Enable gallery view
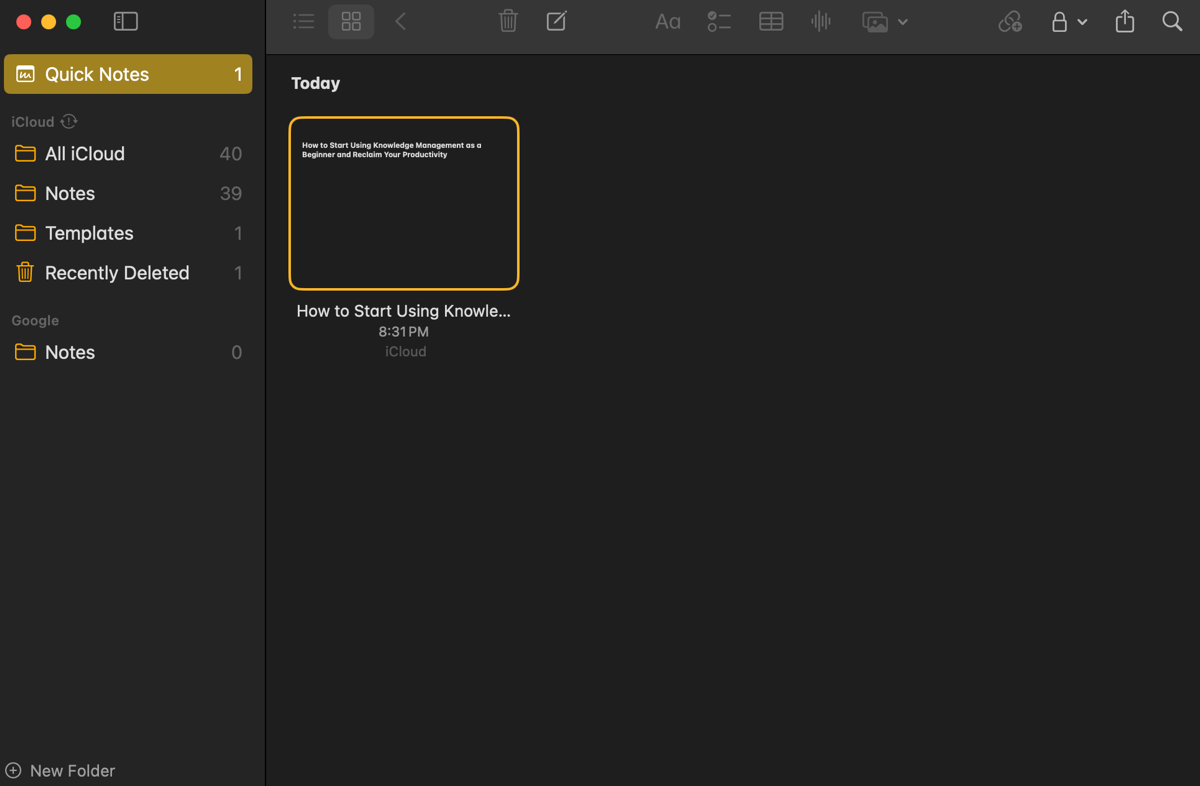 350,20
